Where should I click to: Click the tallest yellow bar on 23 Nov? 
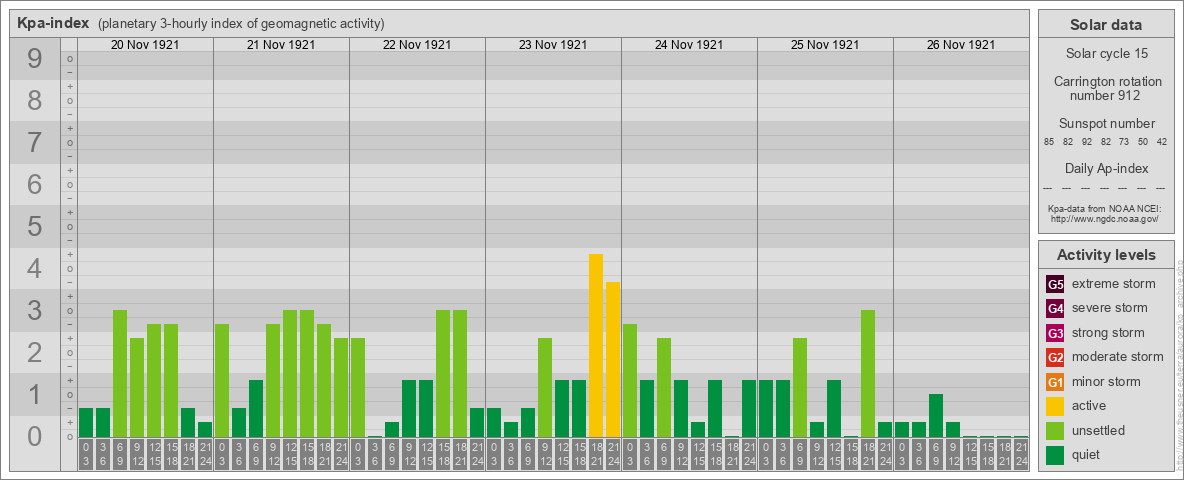click(x=596, y=346)
